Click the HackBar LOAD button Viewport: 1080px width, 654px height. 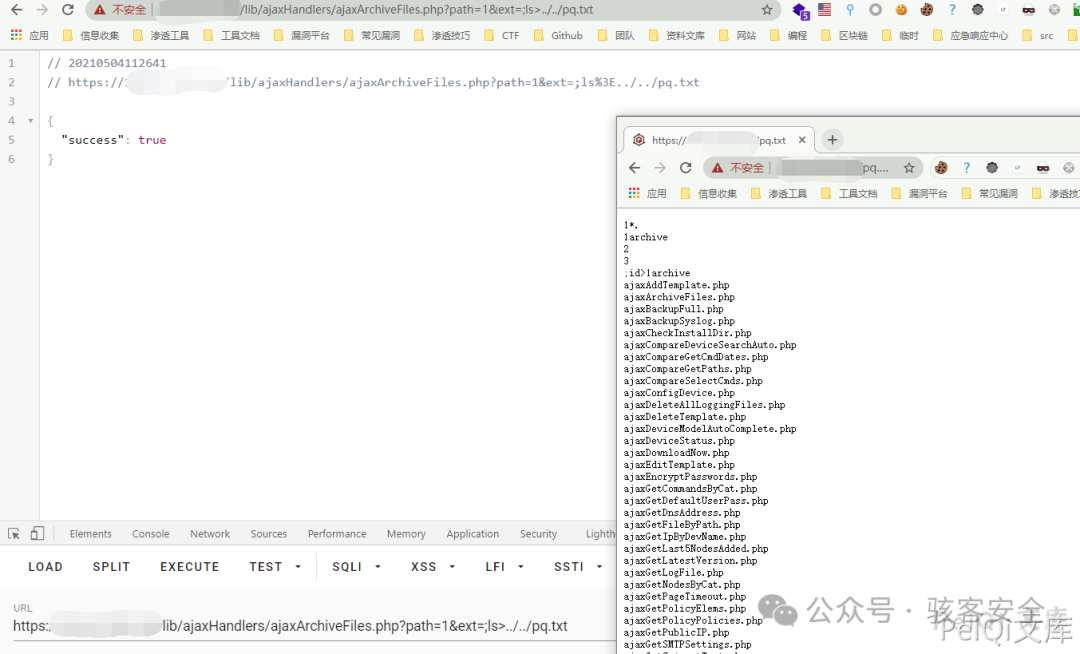(x=45, y=567)
